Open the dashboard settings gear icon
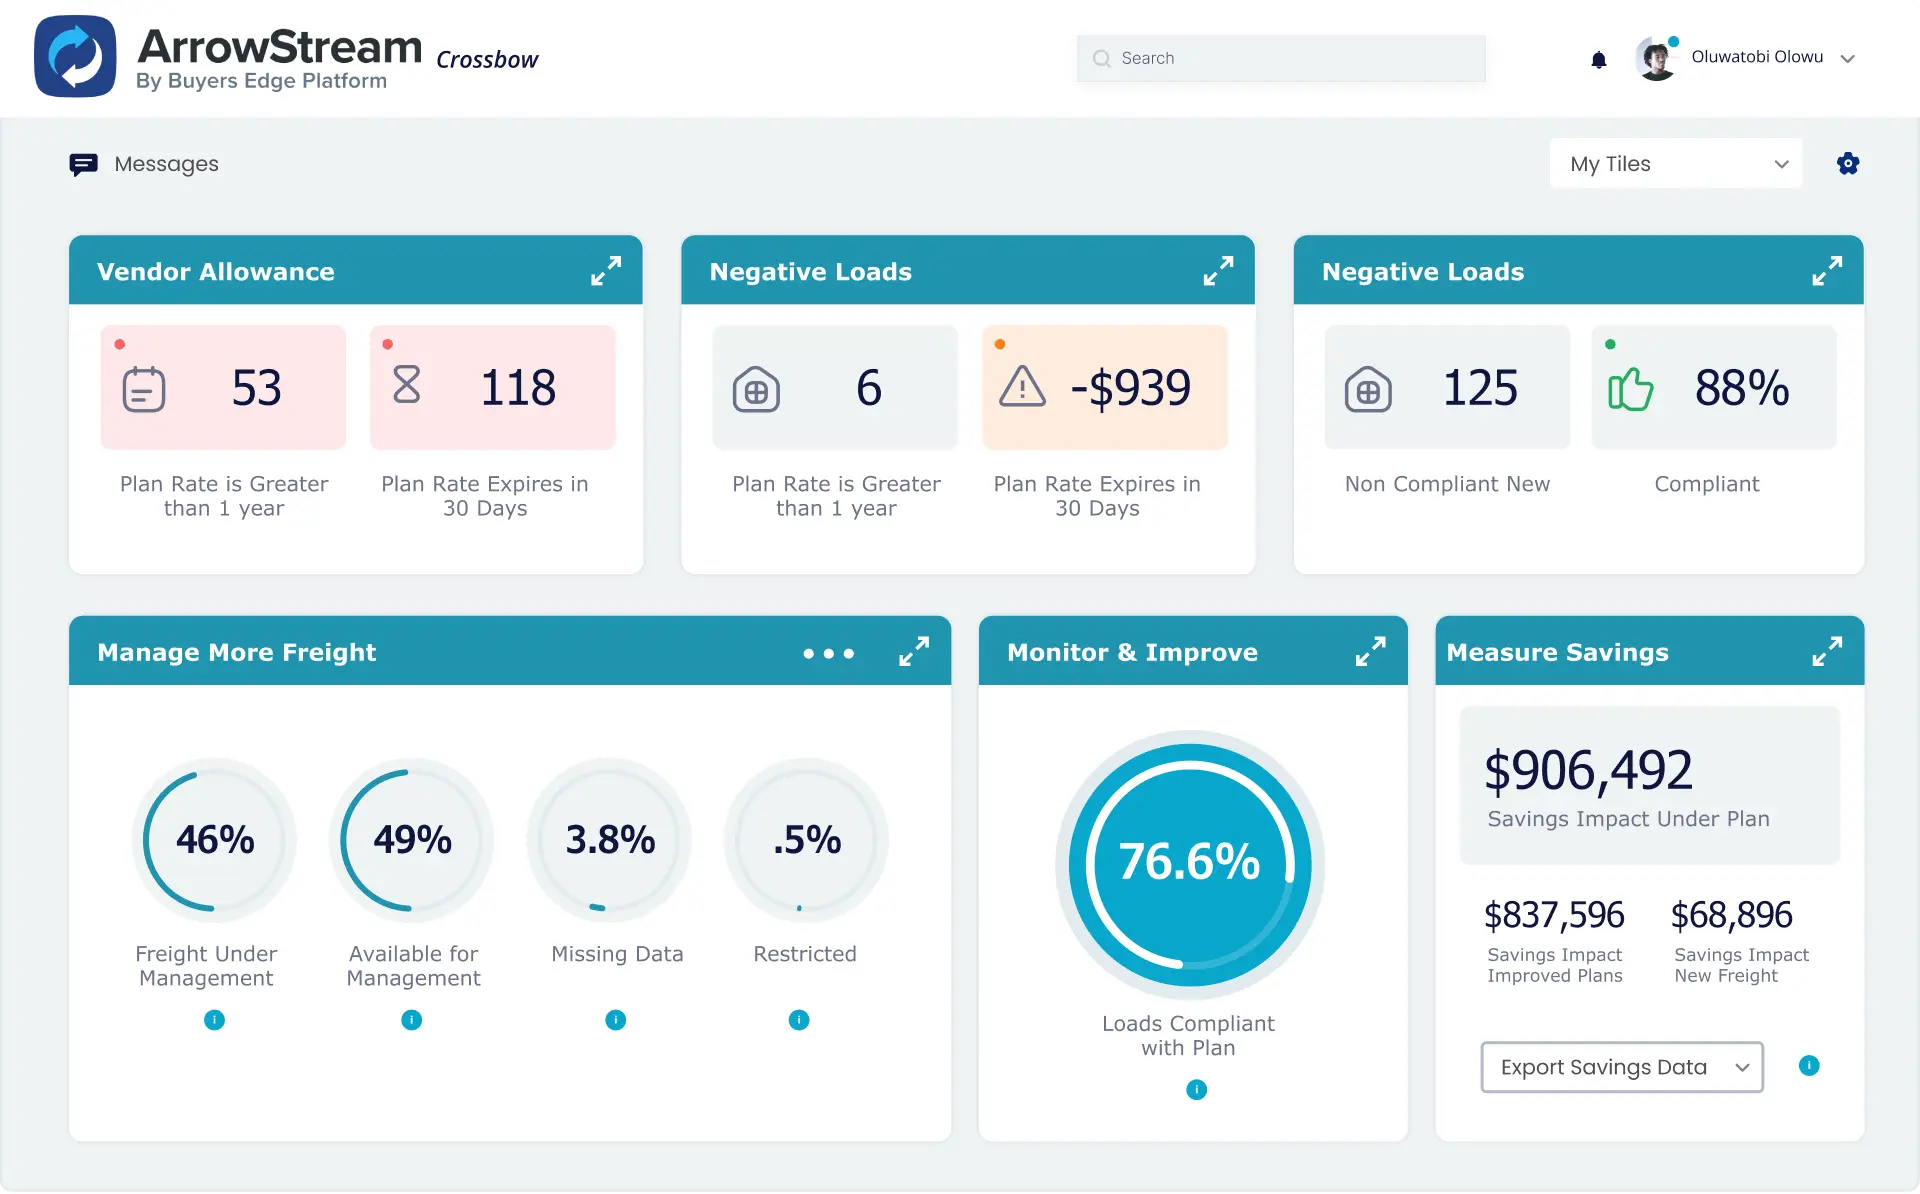The width and height of the screenshot is (1920, 1194). 1847,164
